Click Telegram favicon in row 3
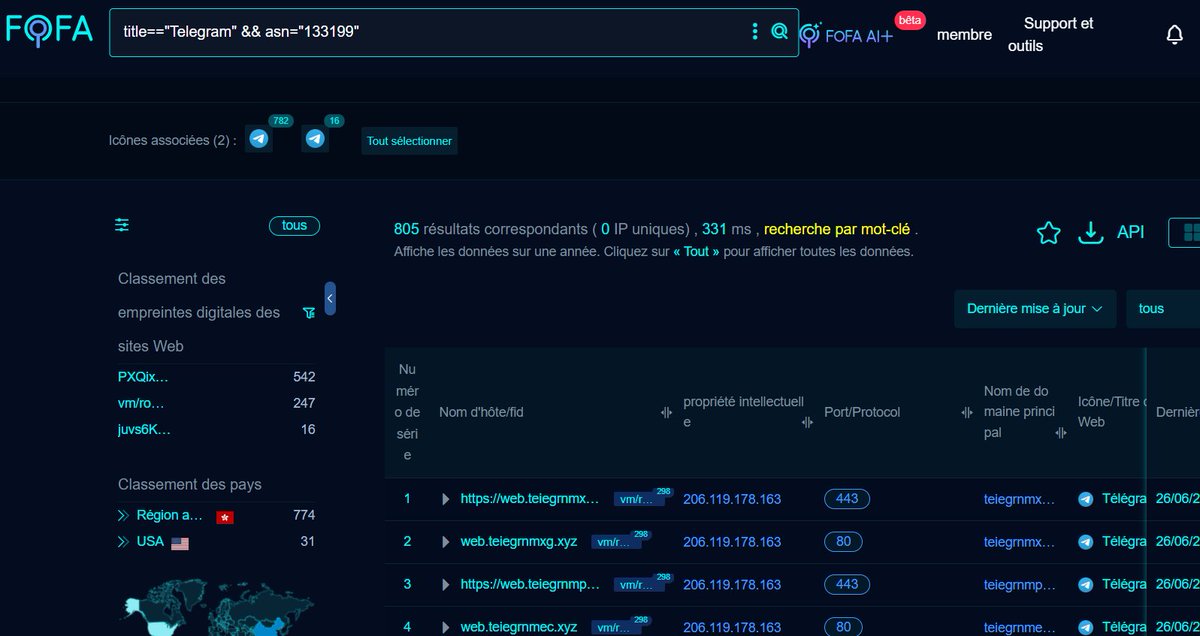1200x636 pixels. click(x=1086, y=584)
